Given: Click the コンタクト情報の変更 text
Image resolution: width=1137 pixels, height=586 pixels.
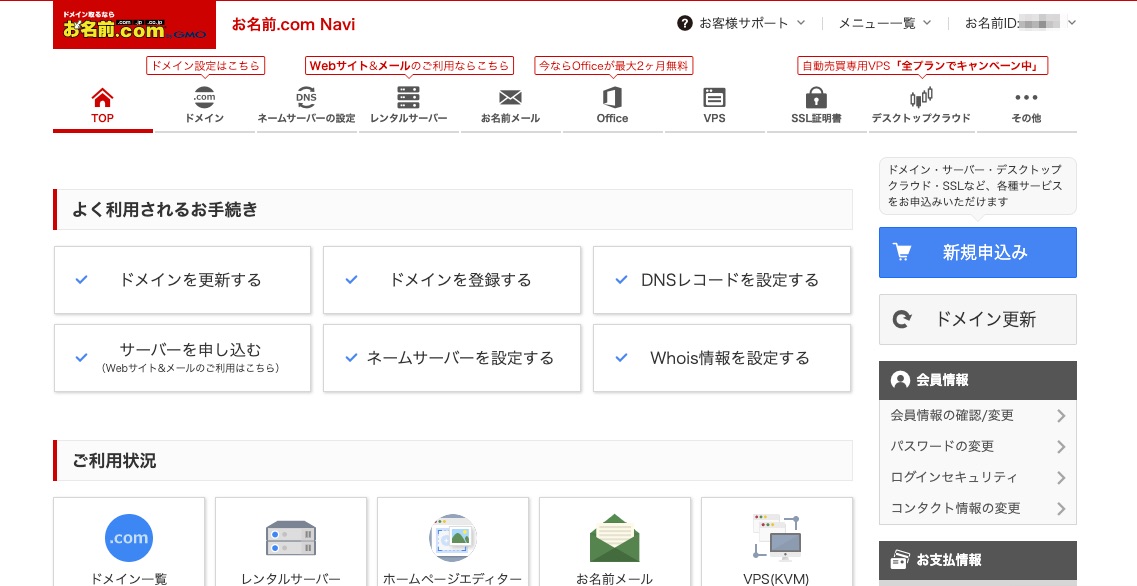Looking at the screenshot, I should (955, 508).
